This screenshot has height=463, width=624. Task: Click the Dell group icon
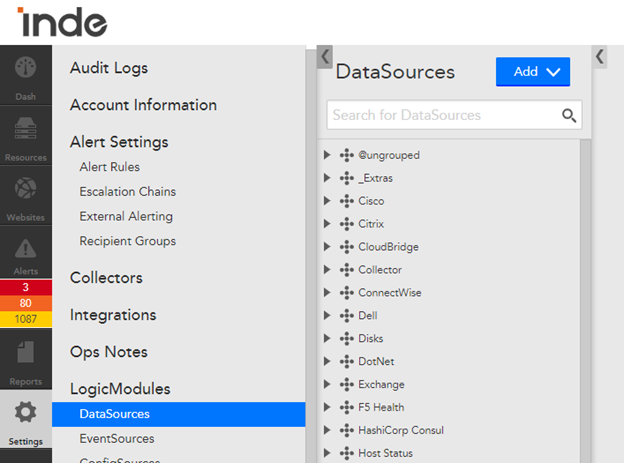(347, 316)
